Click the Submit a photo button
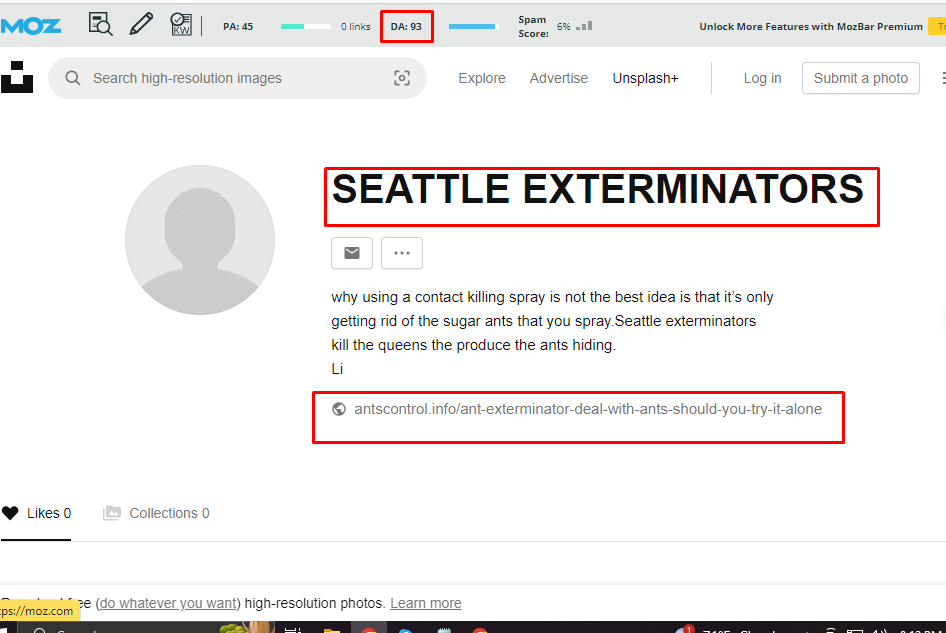This screenshot has width=946, height=633. pos(860,77)
